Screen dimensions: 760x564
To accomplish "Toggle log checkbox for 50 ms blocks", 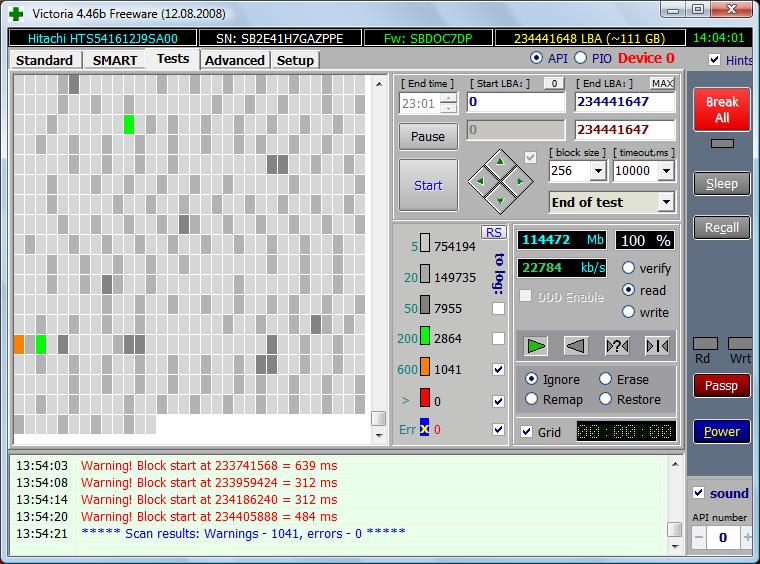I will tap(498, 309).
